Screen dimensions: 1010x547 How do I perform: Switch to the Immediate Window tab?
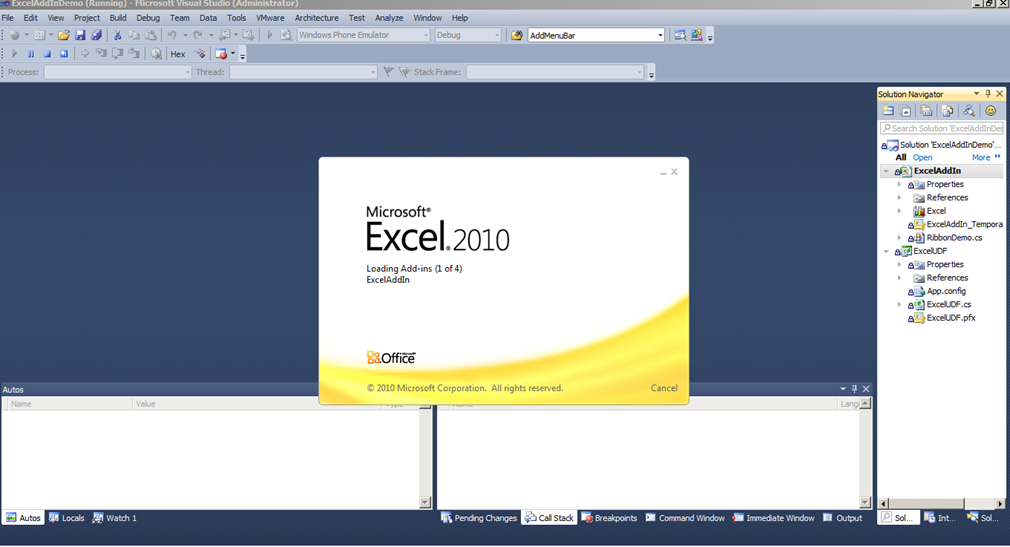774,518
